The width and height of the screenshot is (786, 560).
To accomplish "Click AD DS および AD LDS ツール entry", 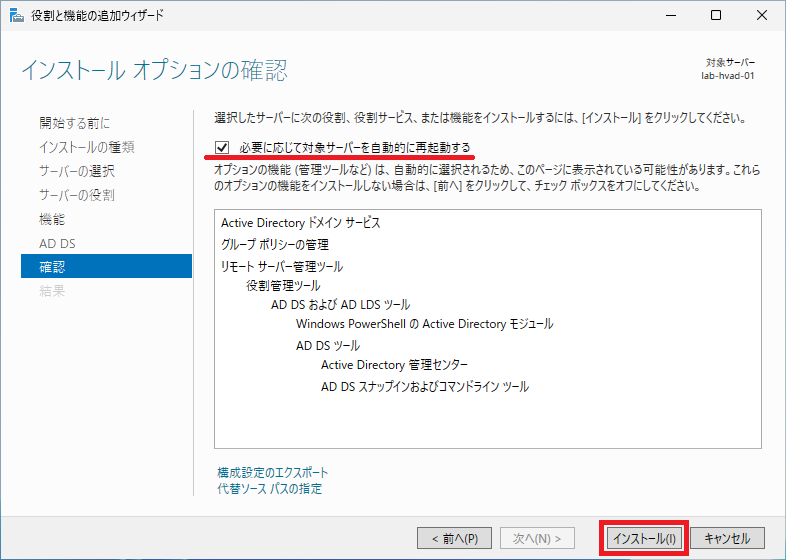I will tap(340, 305).
